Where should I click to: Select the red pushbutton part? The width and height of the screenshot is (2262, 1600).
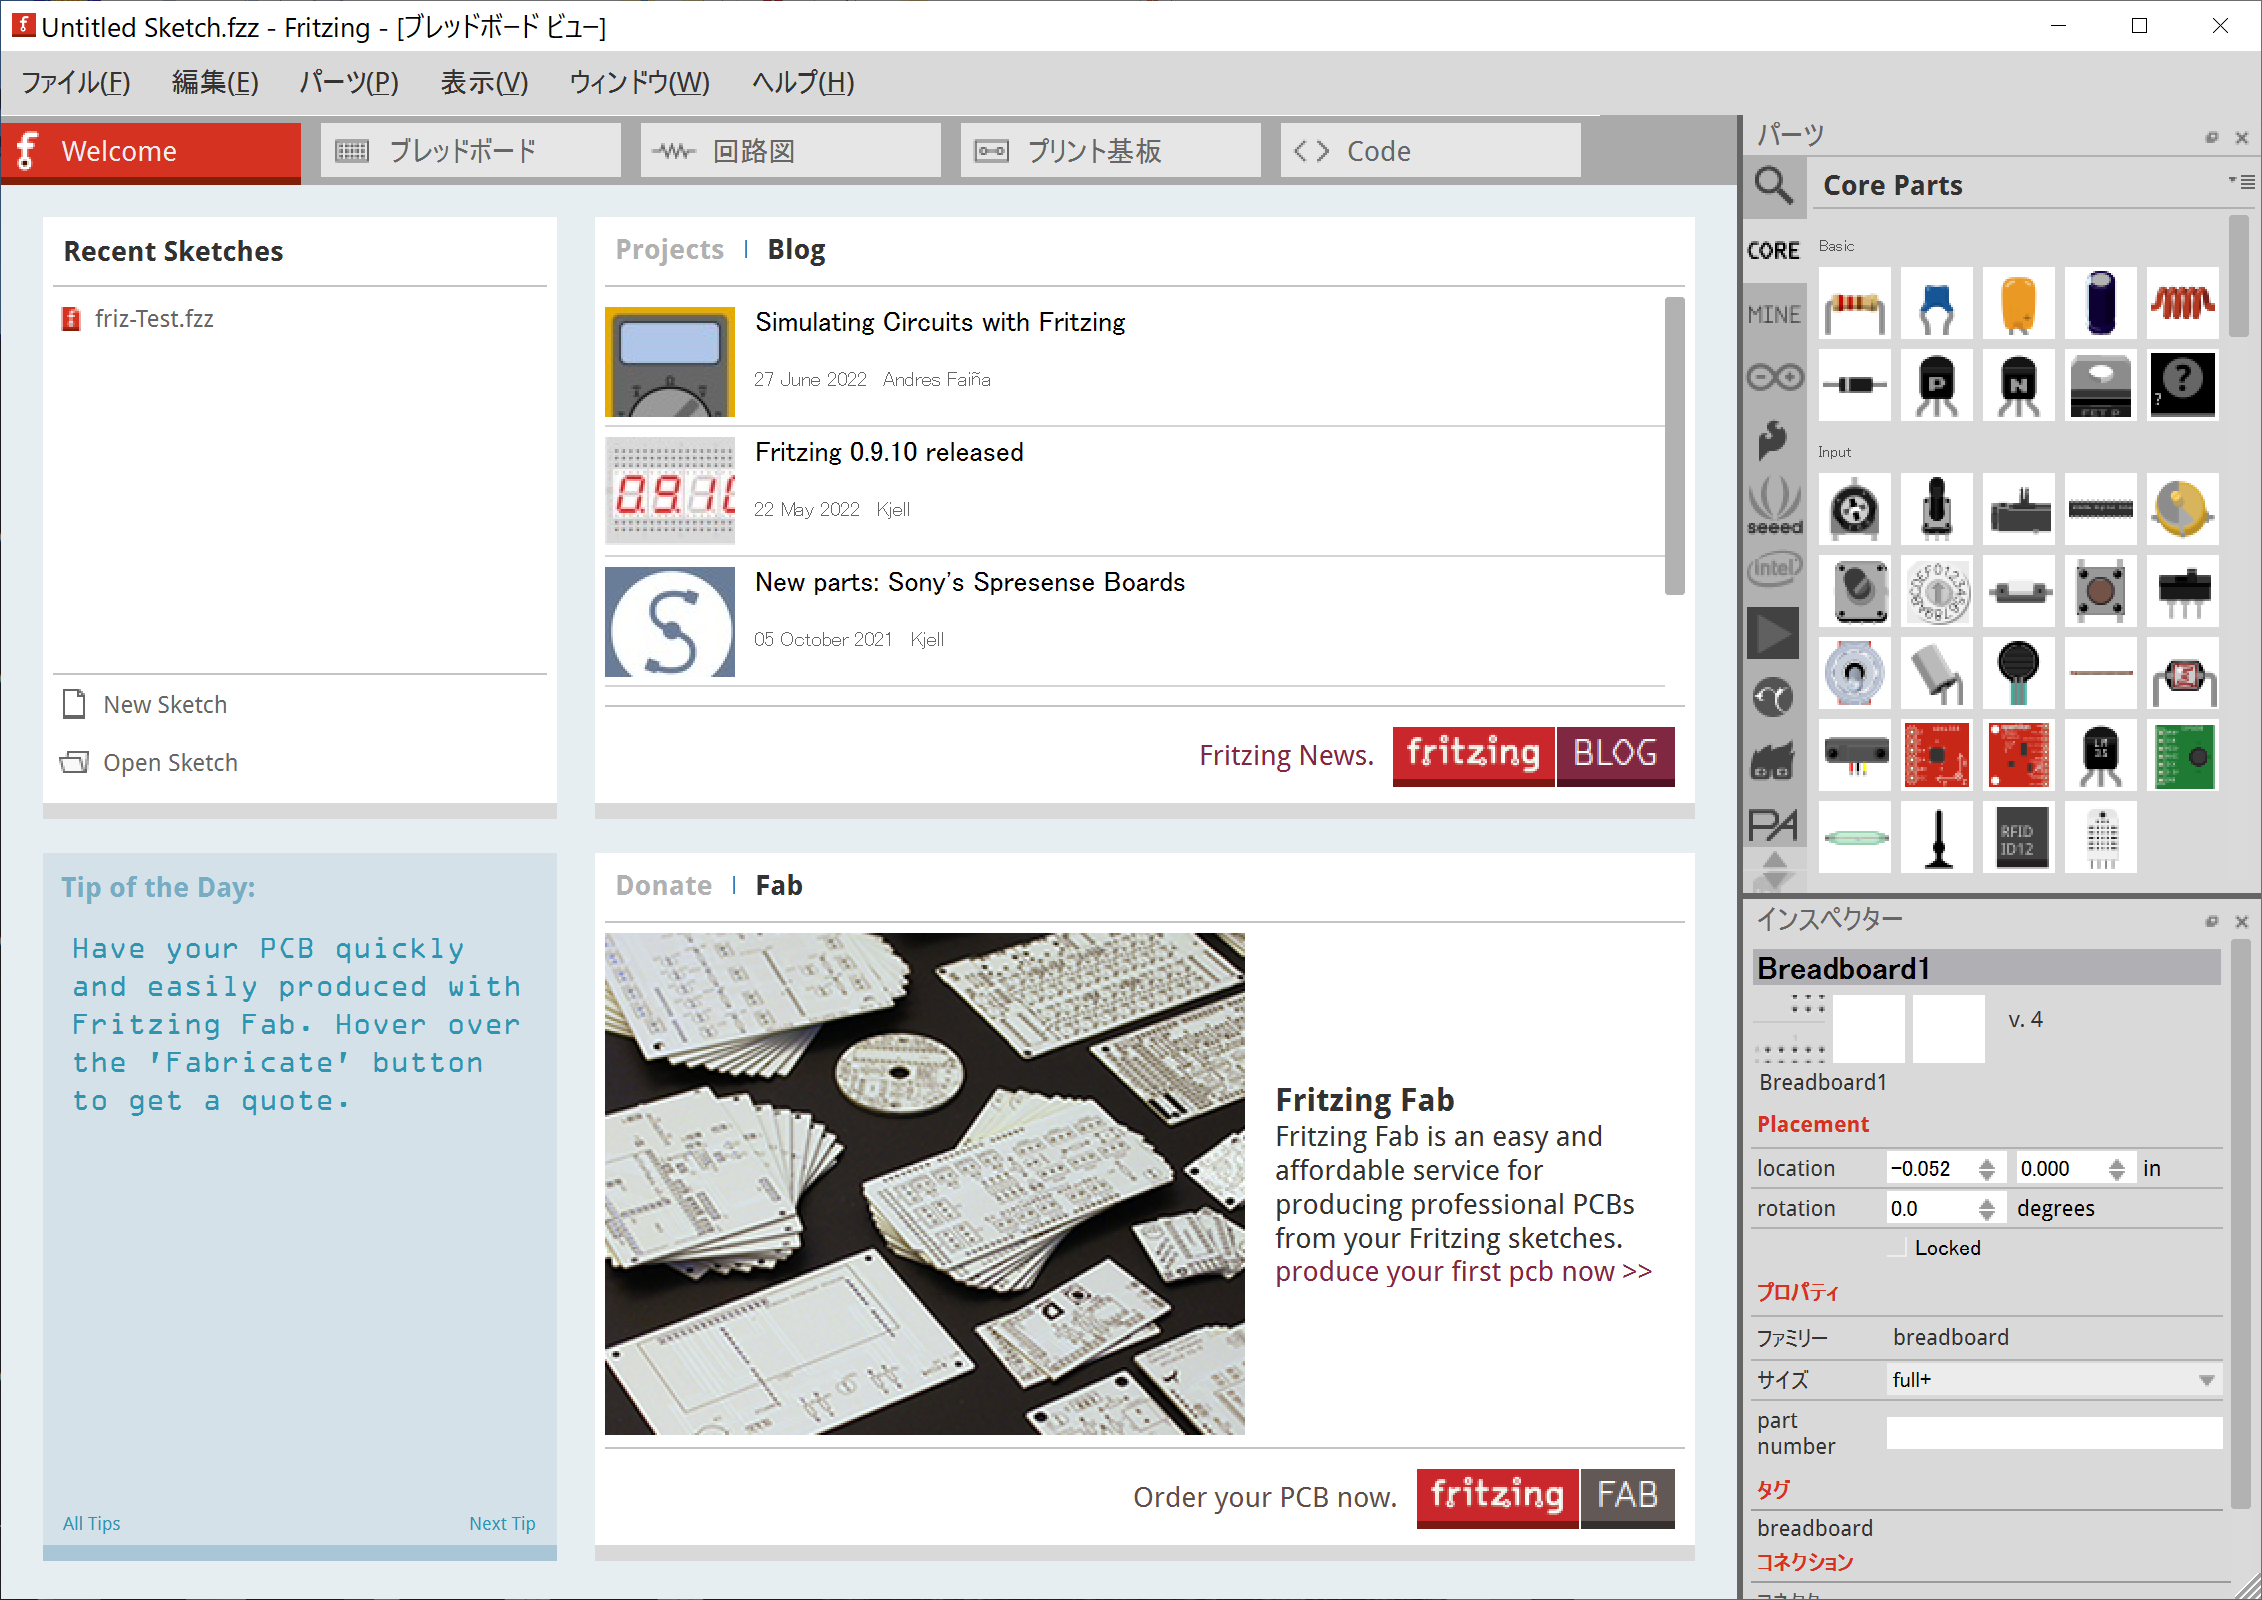click(2101, 591)
